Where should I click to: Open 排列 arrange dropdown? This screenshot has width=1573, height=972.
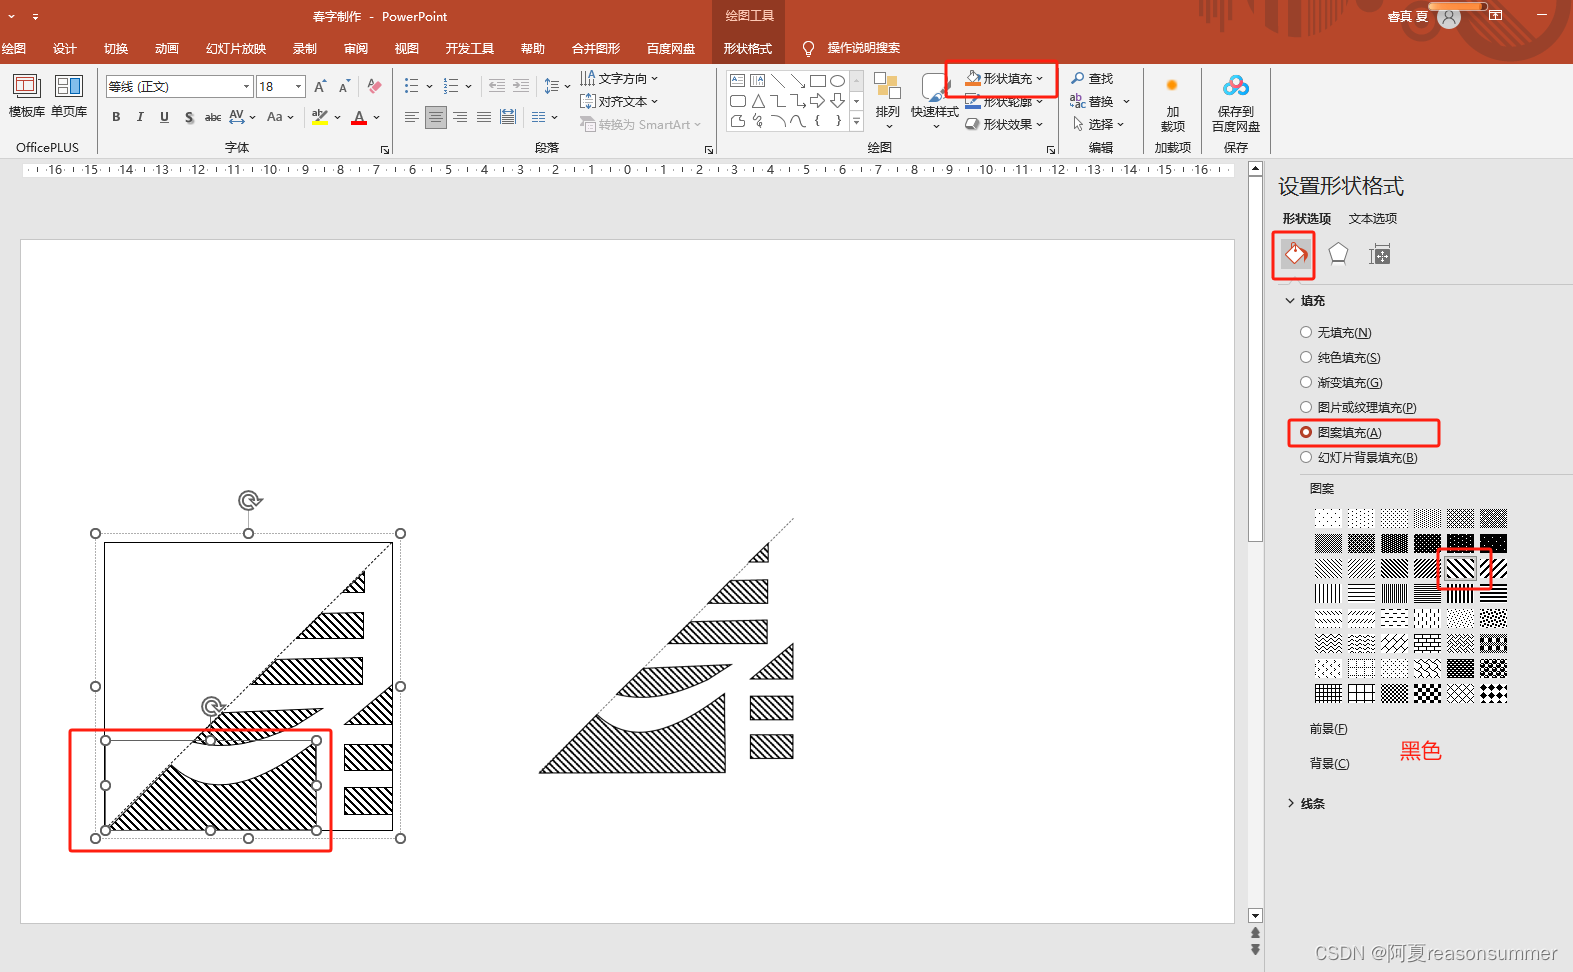click(x=887, y=101)
